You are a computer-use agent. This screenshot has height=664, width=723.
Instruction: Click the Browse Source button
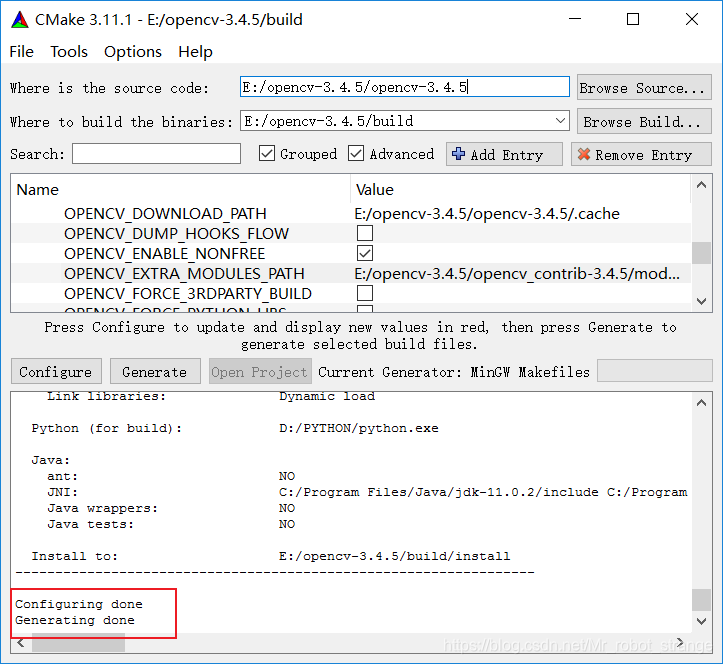point(644,87)
